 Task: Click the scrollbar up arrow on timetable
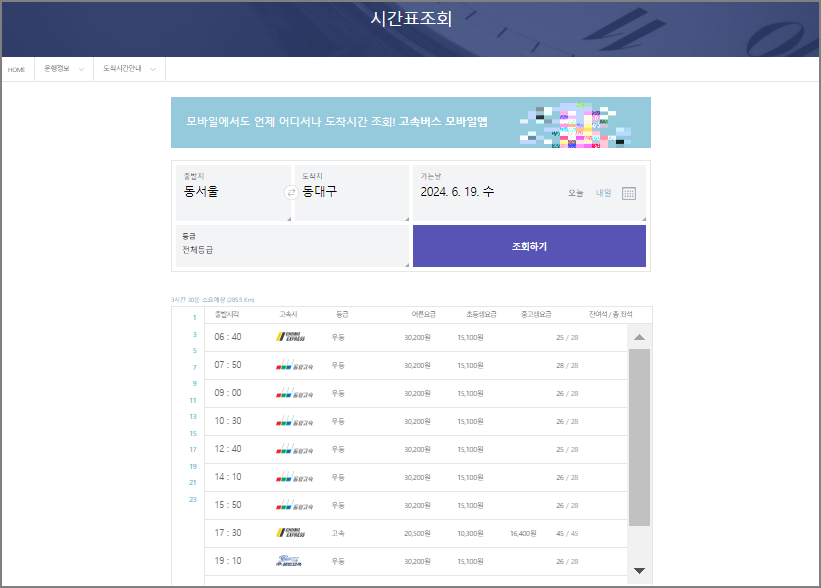tap(638, 338)
